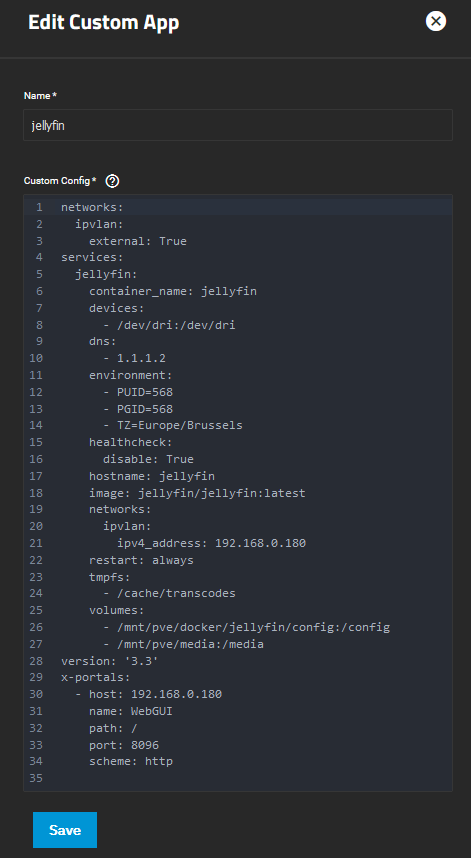Open the Custom Config help tooltip icon
Screen dimensions: 471x858
112,181
